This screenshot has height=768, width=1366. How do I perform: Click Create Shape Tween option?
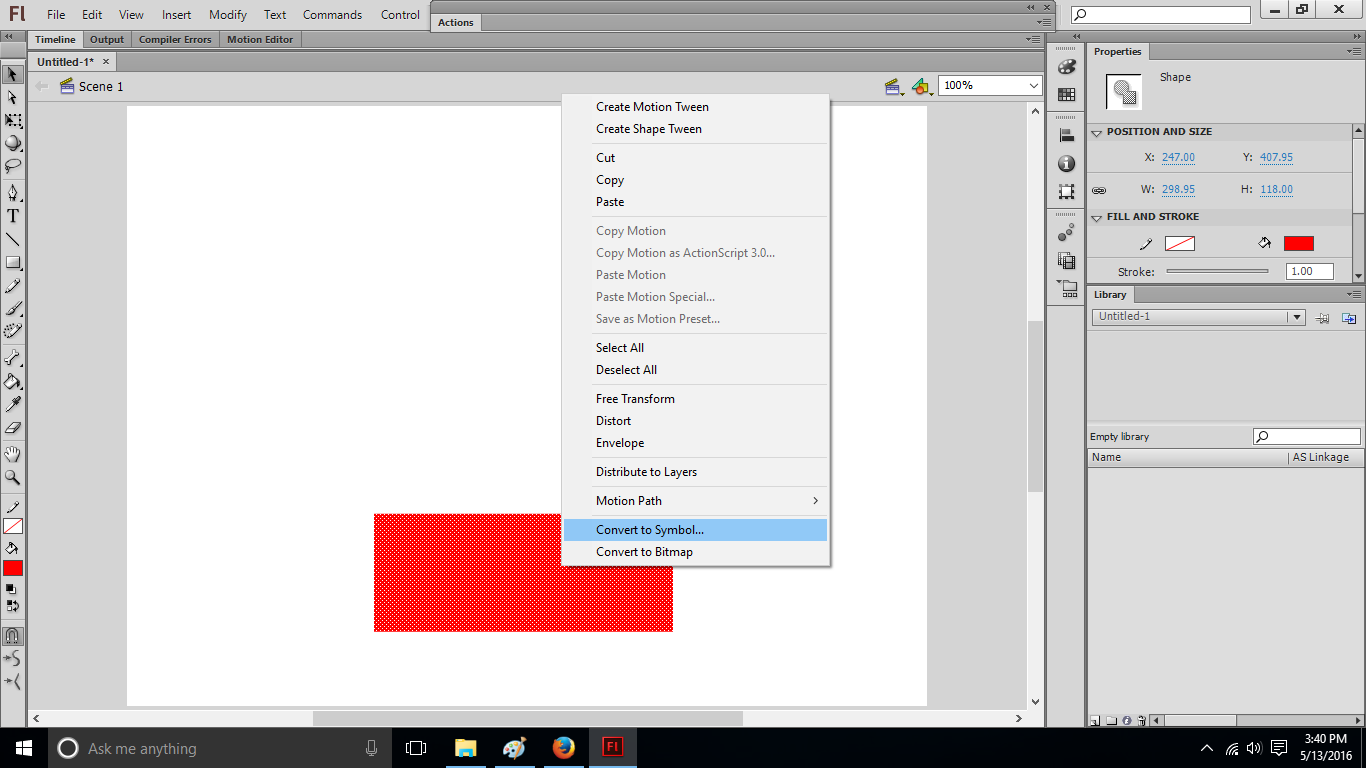pyautogui.click(x=649, y=129)
